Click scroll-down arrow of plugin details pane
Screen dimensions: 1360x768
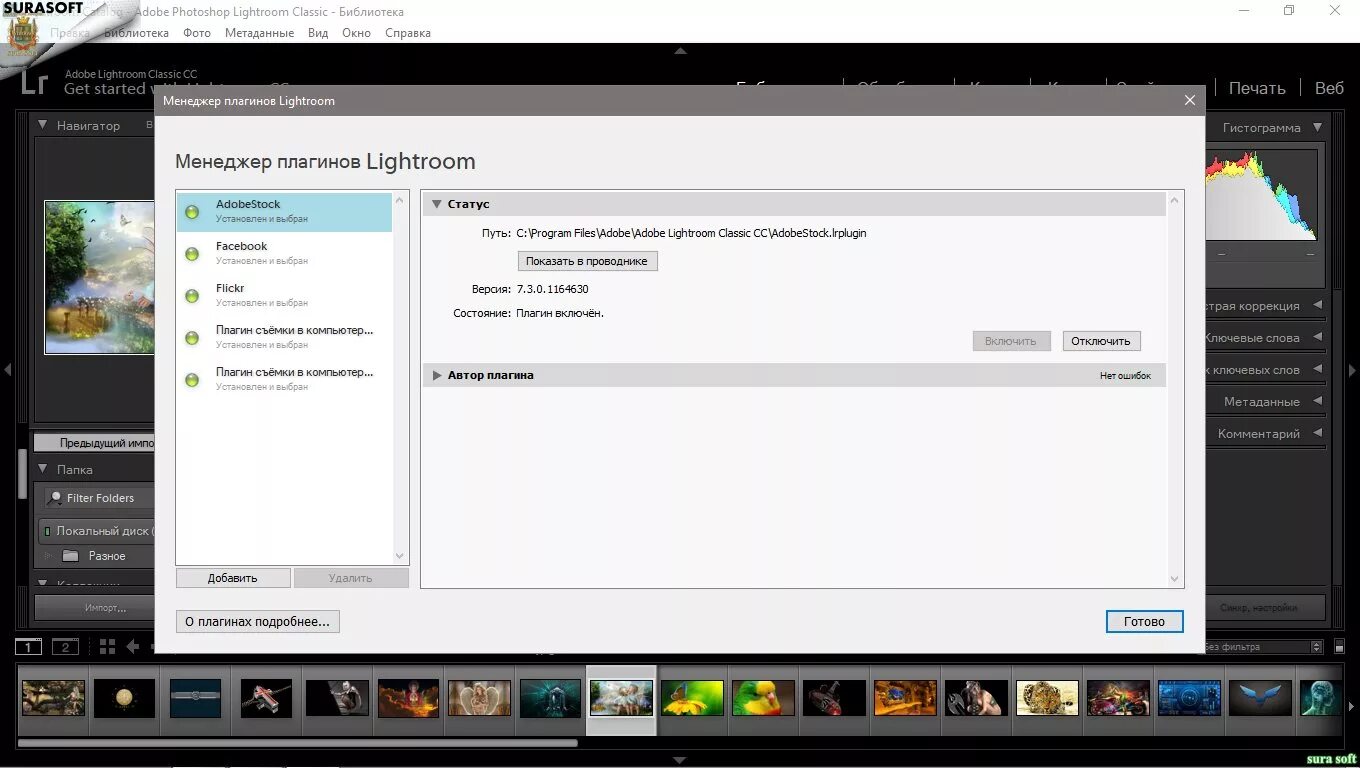(1175, 578)
